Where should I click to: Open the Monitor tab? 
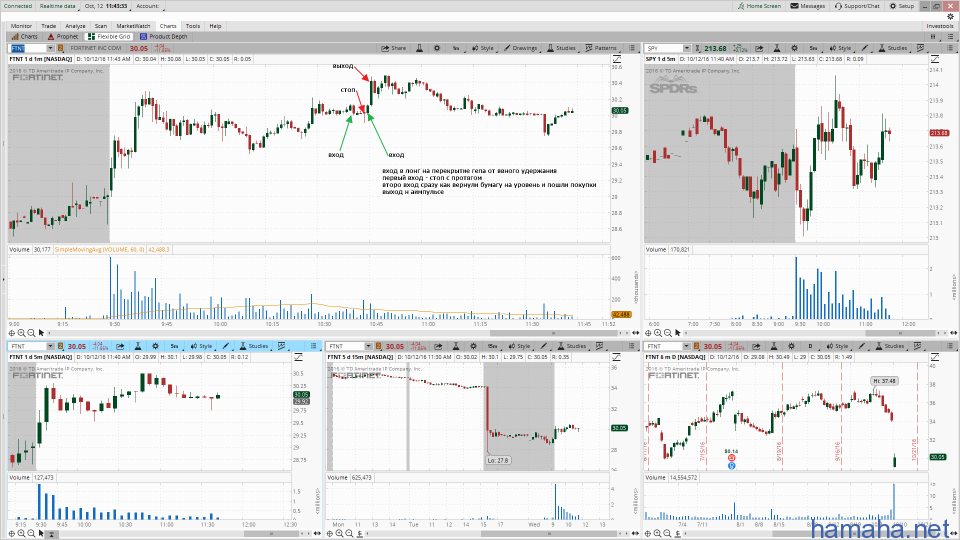coord(21,26)
